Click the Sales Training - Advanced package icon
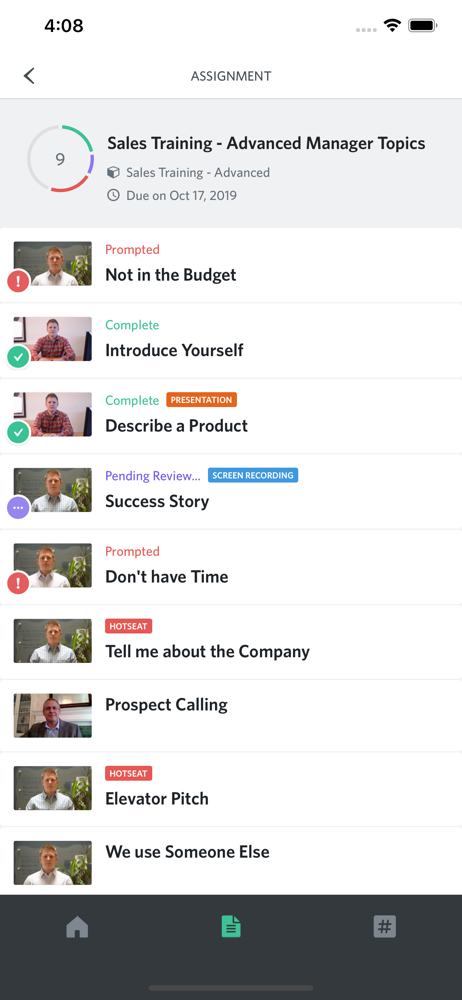 point(113,172)
